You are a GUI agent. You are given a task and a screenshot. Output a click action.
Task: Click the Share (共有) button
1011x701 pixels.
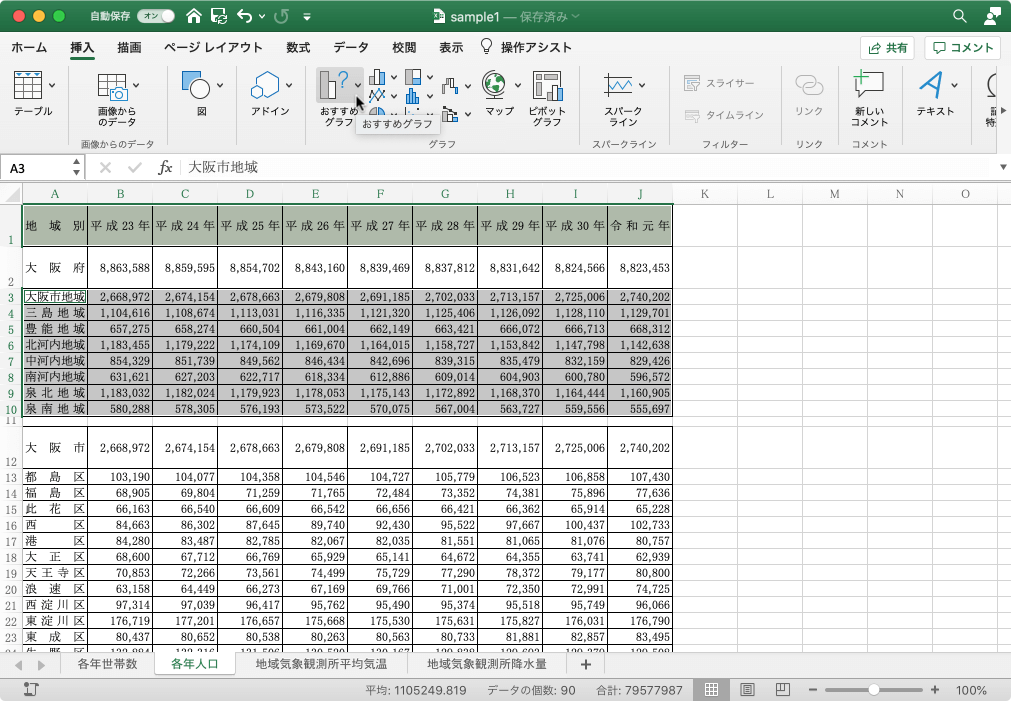coord(887,48)
